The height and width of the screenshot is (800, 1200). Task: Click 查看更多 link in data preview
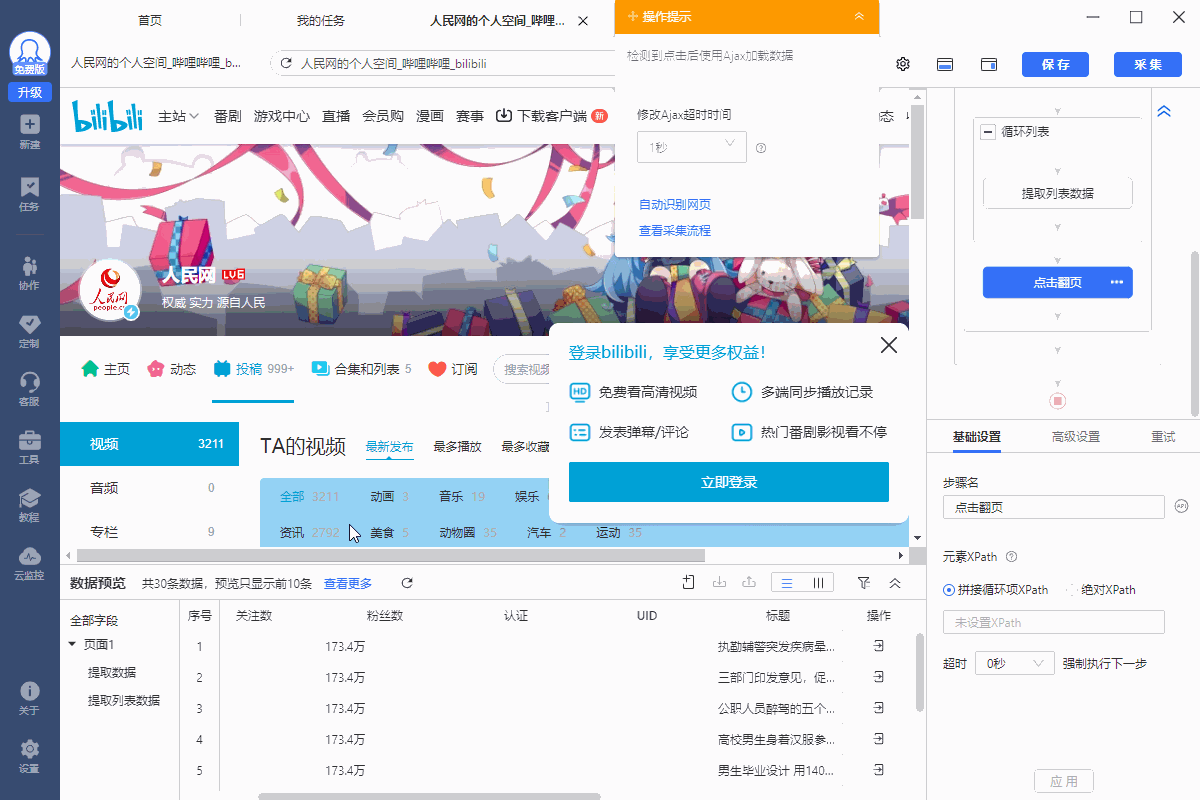pos(348,583)
